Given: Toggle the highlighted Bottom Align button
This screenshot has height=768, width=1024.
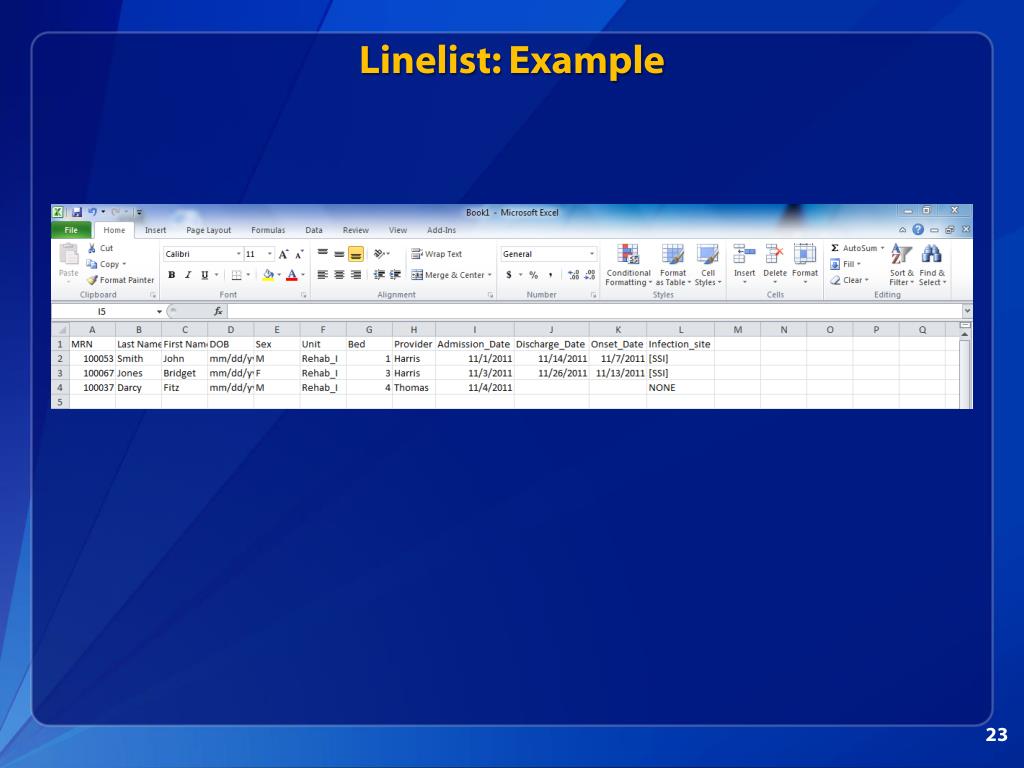Looking at the screenshot, I should 356,254.
